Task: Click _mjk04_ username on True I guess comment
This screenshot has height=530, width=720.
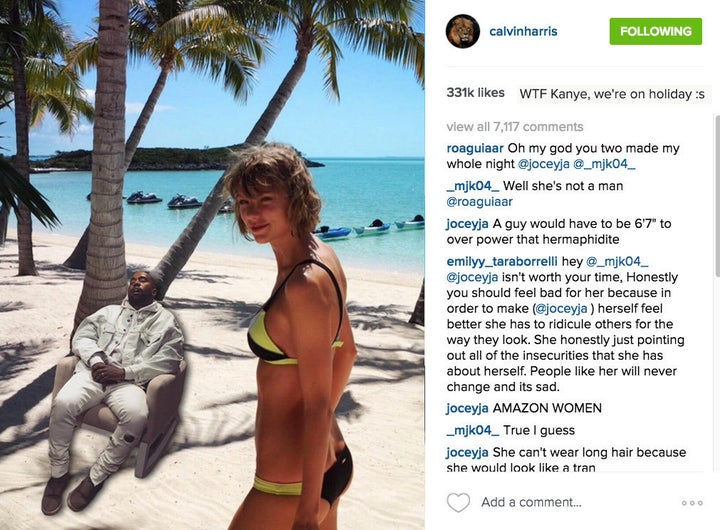Action: 472,430
